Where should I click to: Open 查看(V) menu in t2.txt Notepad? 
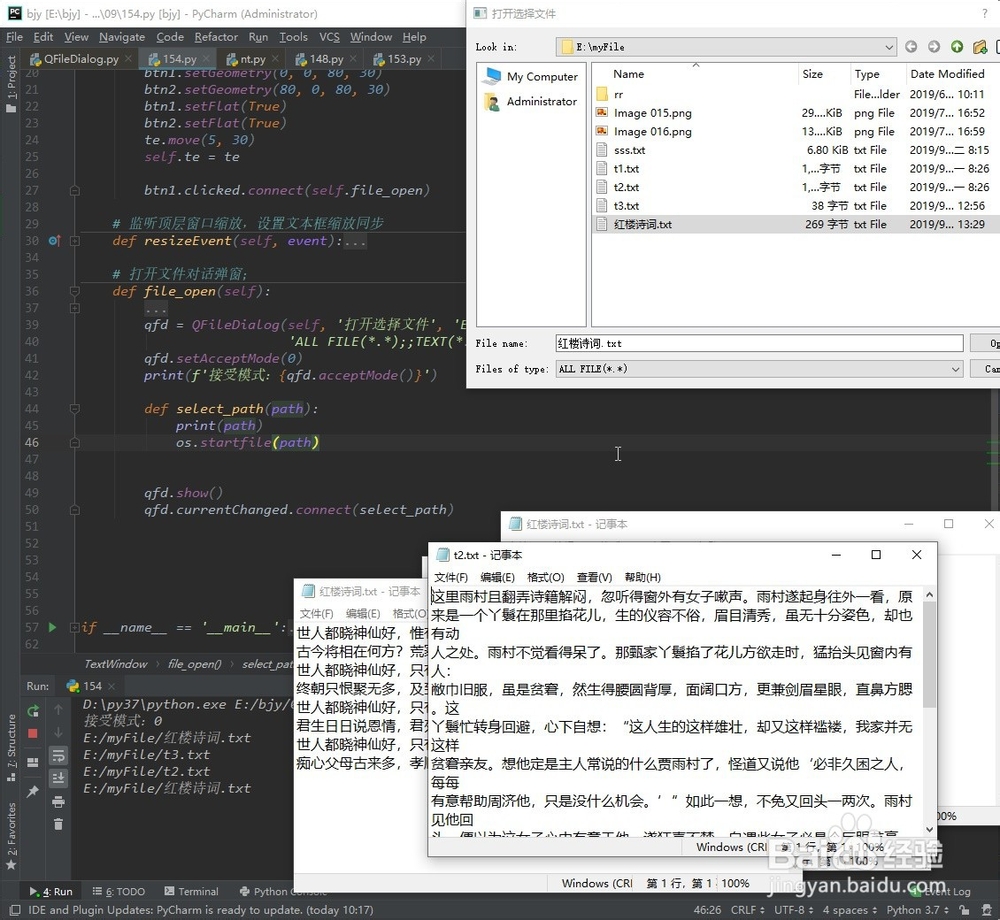[594, 577]
